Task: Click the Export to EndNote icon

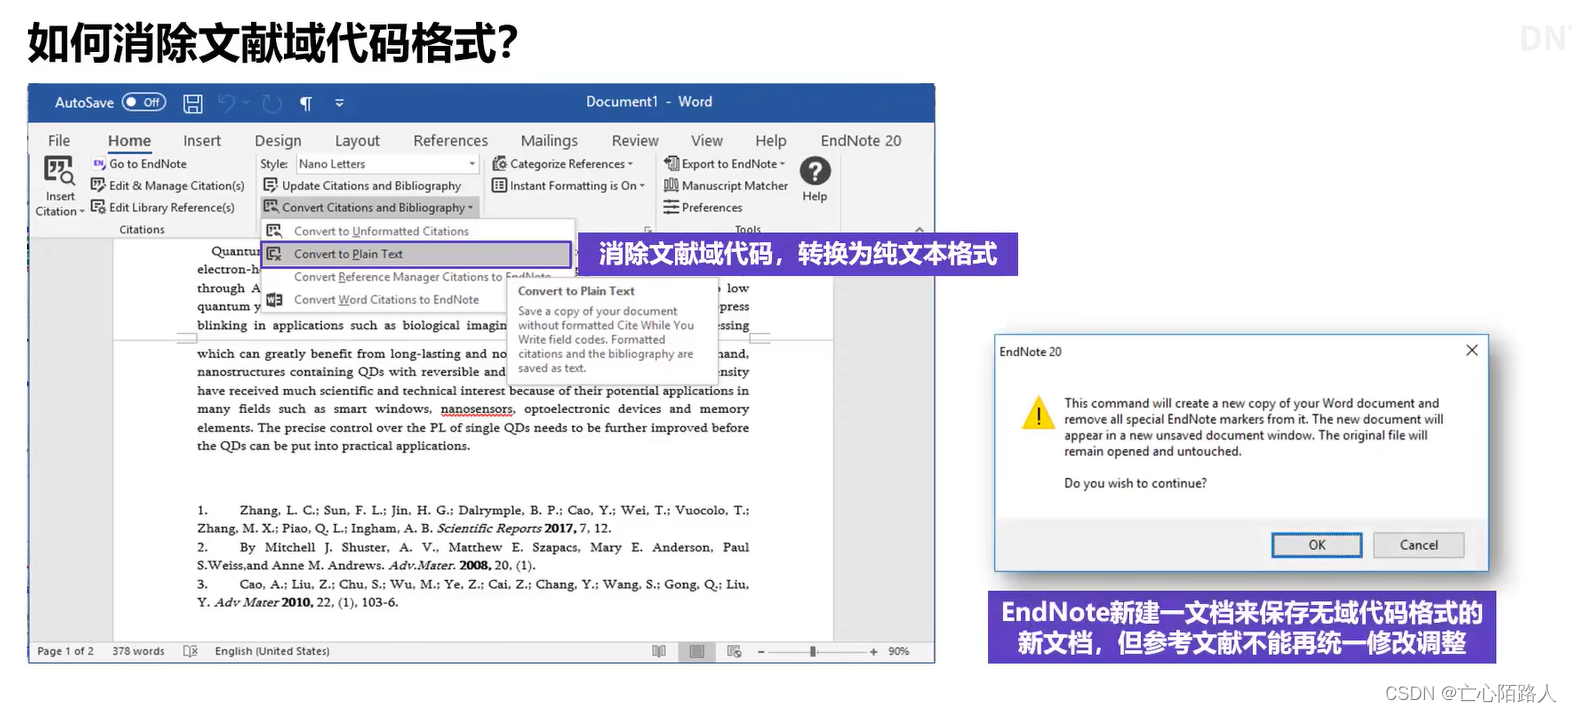Action: [671, 164]
